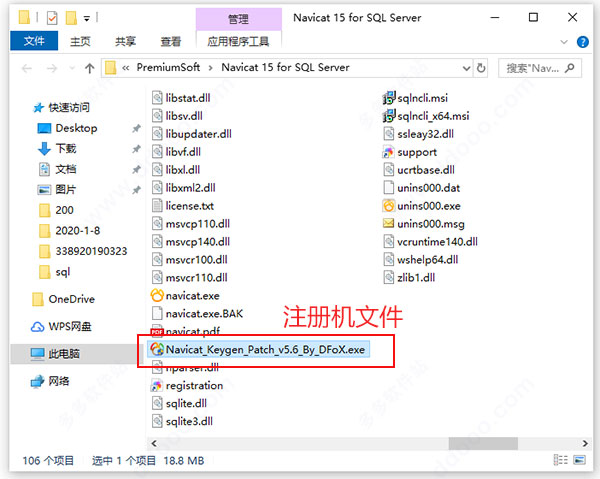Click PremiumSoft in the breadcrumb path

[x=168, y=67]
